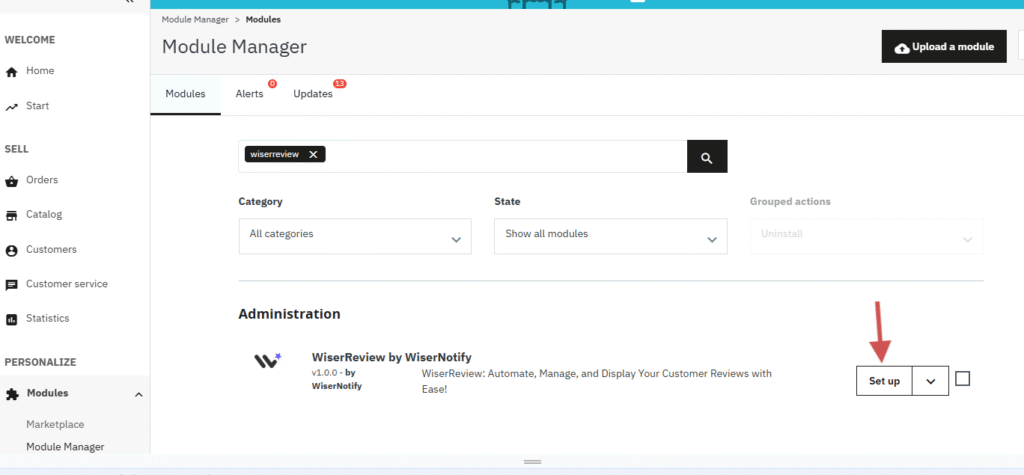
Task: Click the Start trending-arrow icon
Action: coord(12,107)
